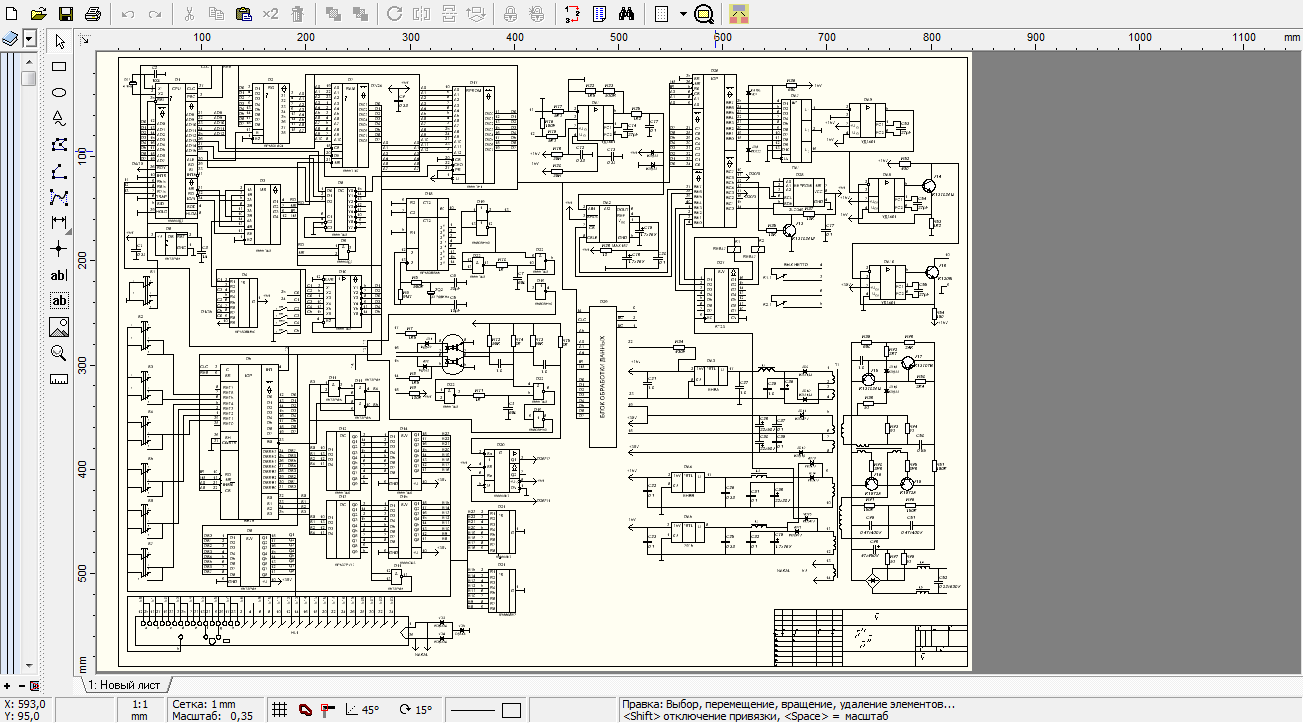Save the schematic with the floppy icon

coord(66,14)
